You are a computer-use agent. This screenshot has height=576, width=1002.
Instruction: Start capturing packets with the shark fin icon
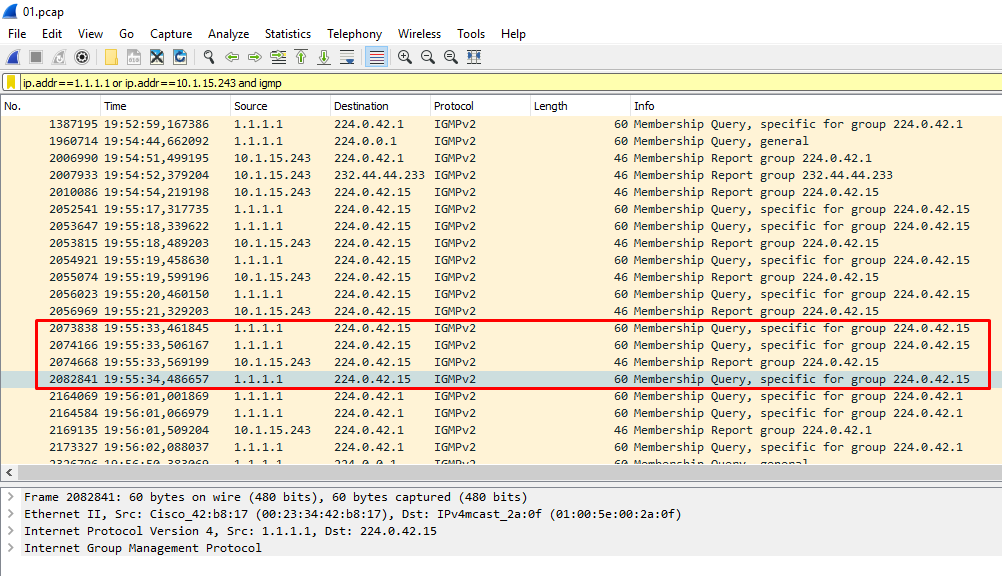pyautogui.click(x=13, y=57)
